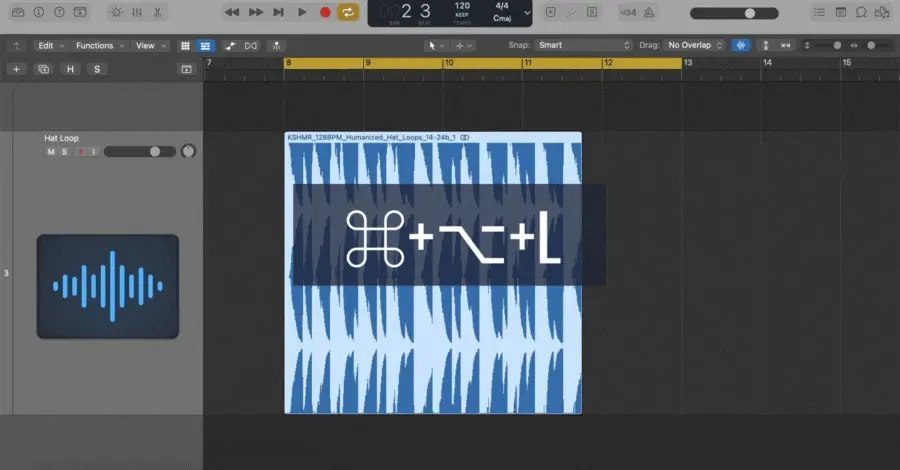This screenshot has height=470, width=900.
Task: Click the horizontal auto zoom icon
Action: tap(786, 45)
